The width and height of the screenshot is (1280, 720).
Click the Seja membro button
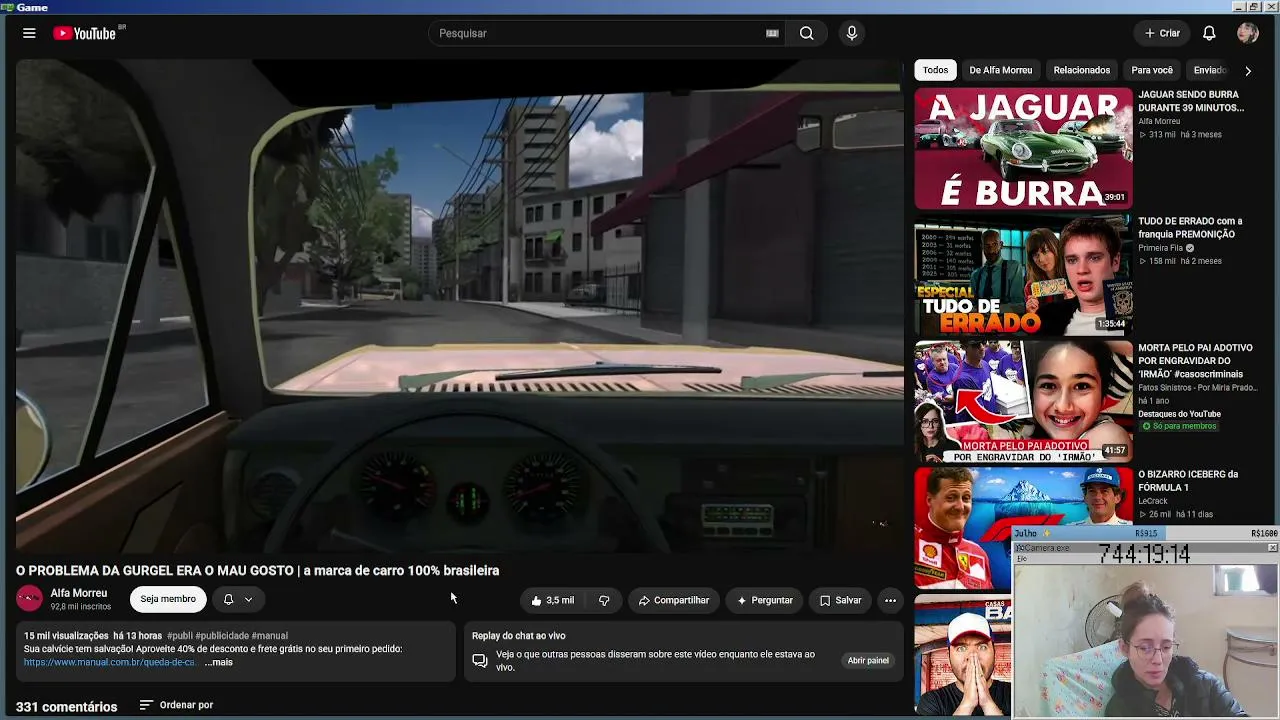click(x=168, y=599)
